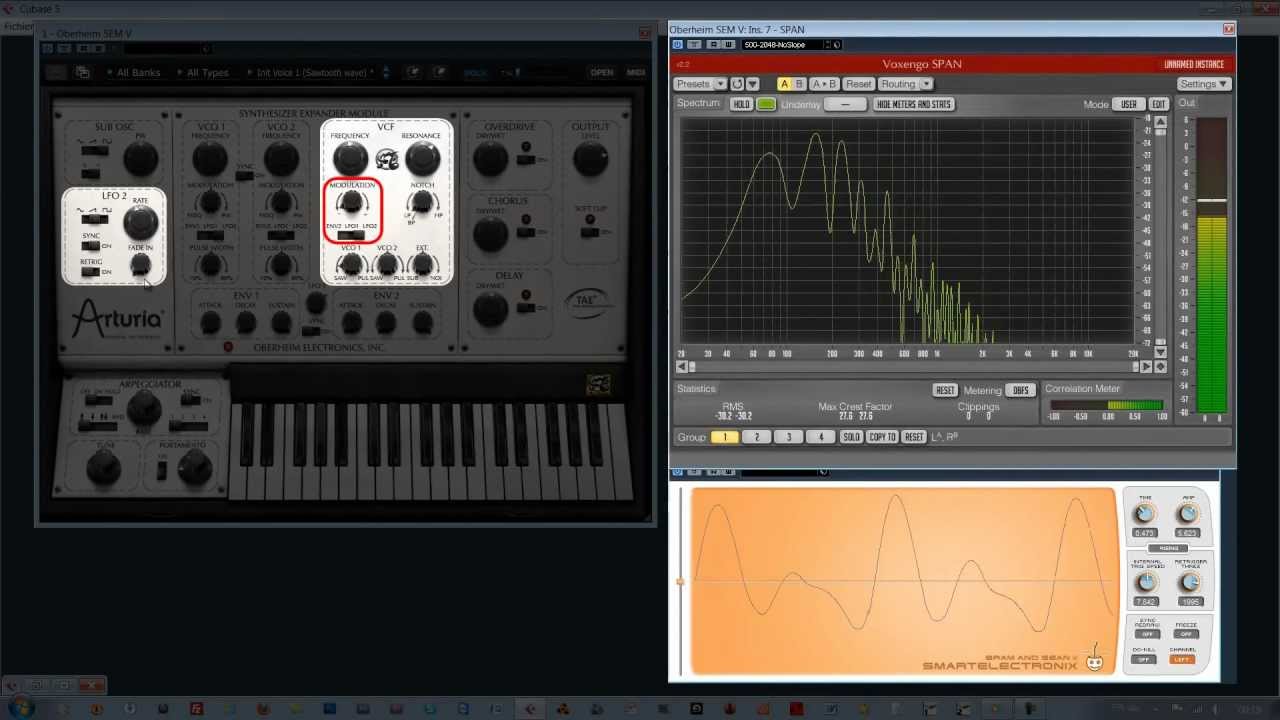Select Group 3 tab in SPAN
This screenshot has height=720, width=1280.
coord(789,437)
